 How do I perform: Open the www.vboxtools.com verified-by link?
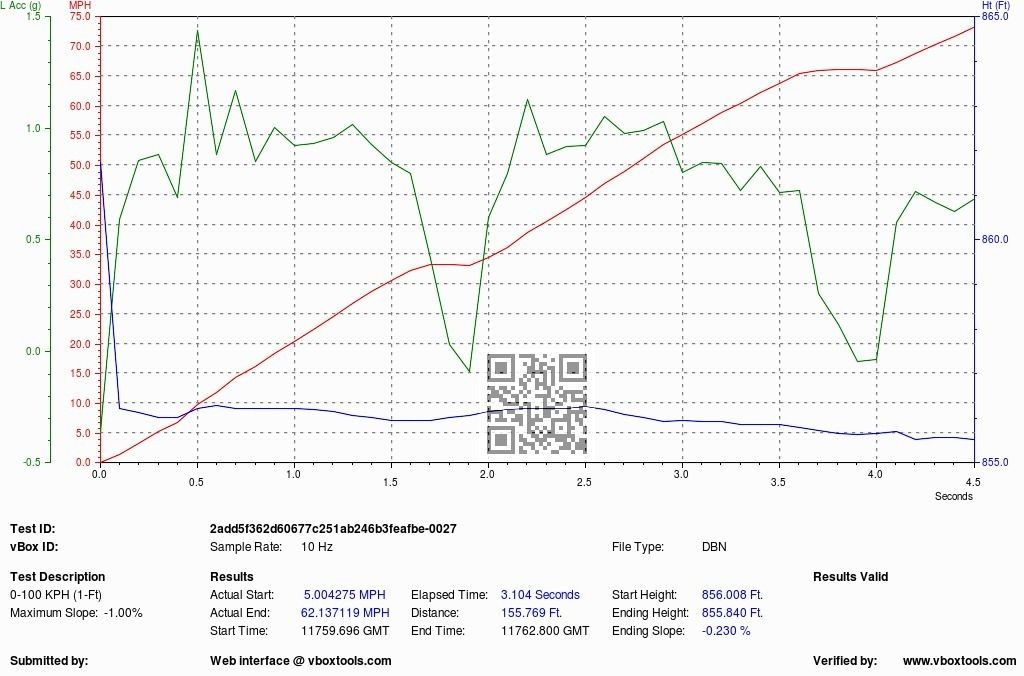[x=959, y=660]
